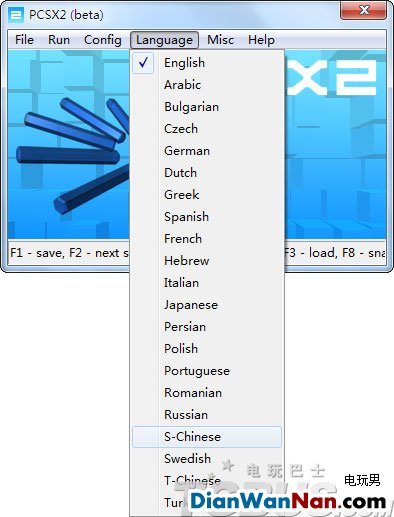394x517 pixels.
Task: Click the highlighted S-Chinese option
Action: pyautogui.click(x=207, y=437)
